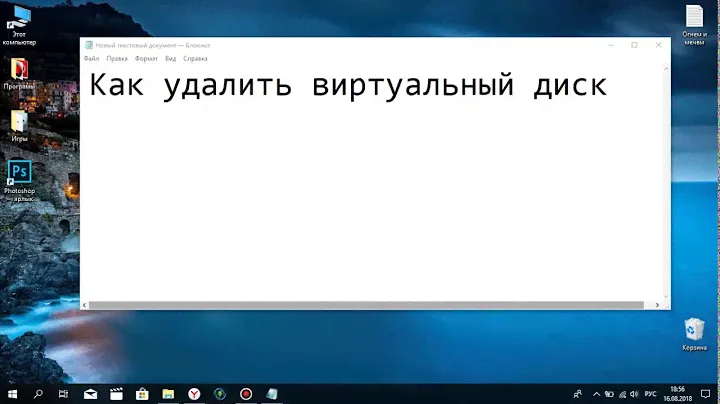This screenshot has height=404, width=720.
Task: Select the Программы folder on desktop
Action: [18, 69]
